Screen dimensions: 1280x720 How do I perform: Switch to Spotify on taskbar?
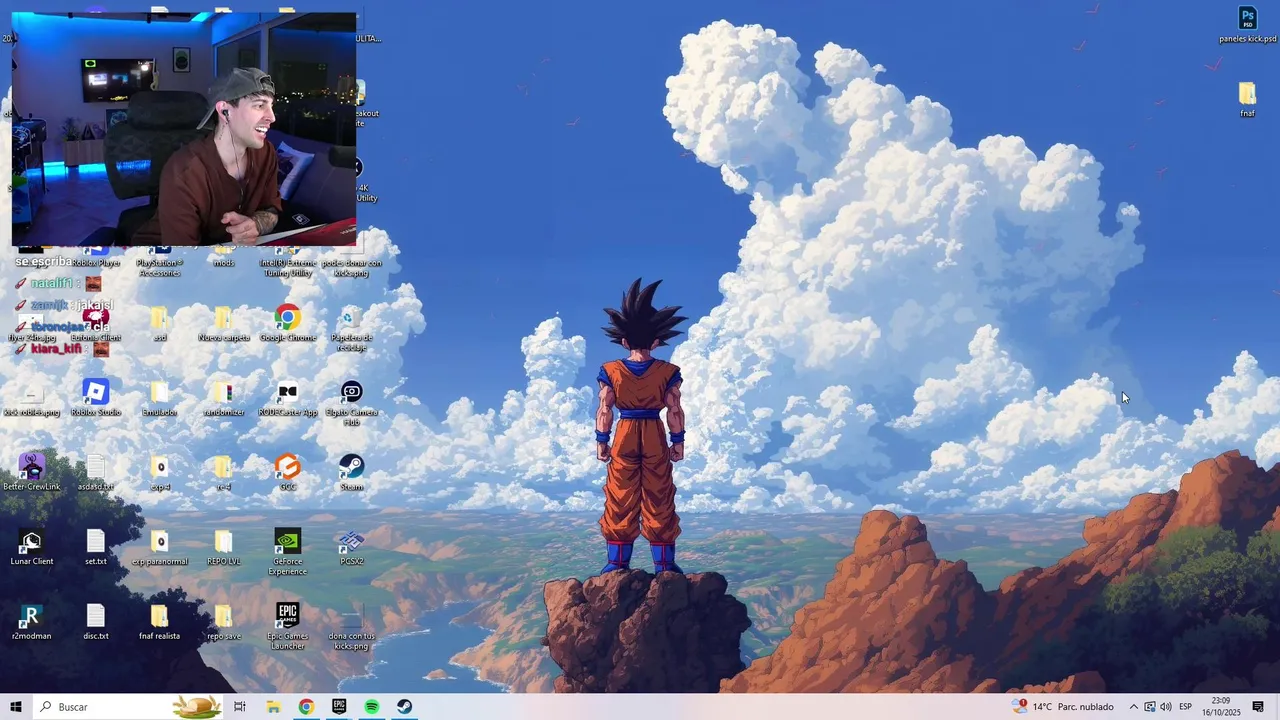click(372, 707)
